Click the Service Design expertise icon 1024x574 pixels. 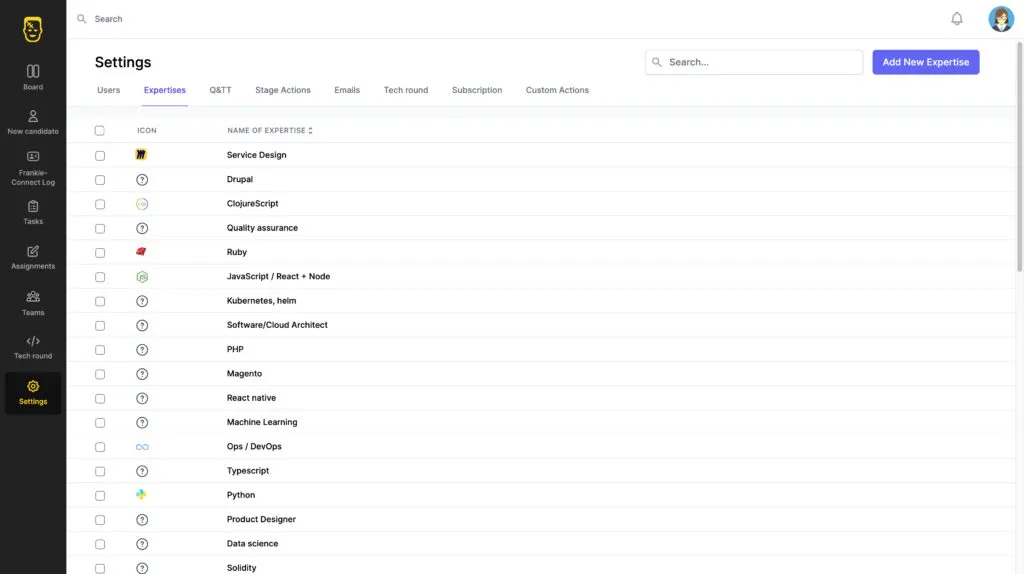point(141,155)
